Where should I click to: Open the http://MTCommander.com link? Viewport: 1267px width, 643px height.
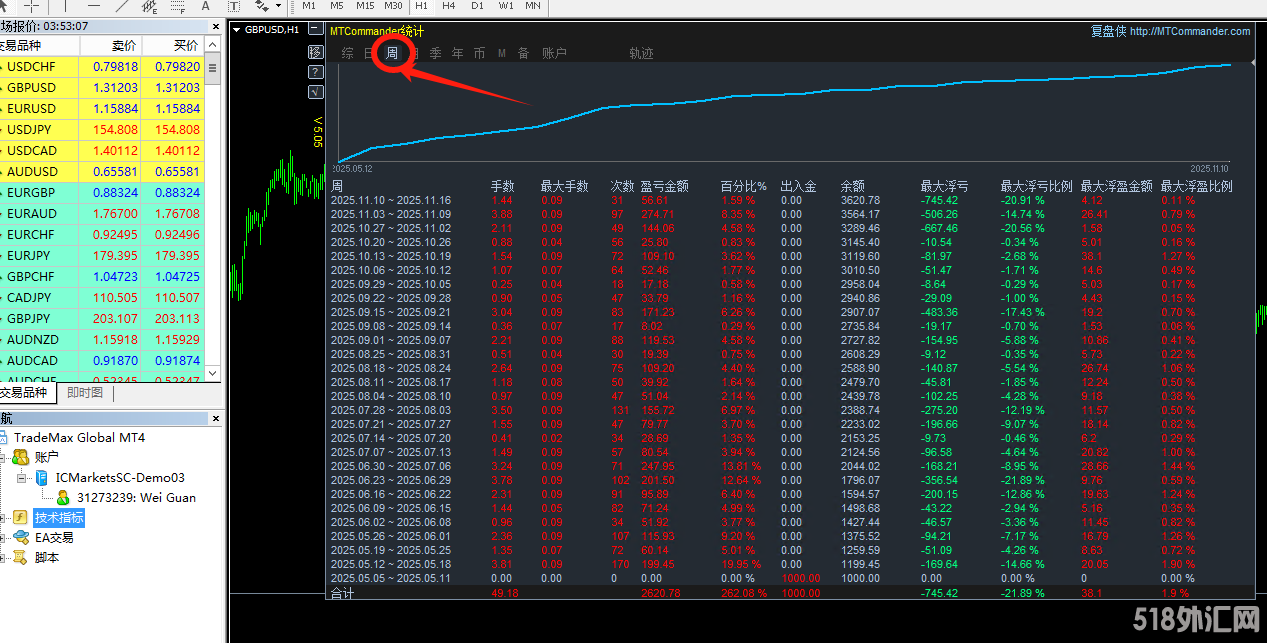click(1189, 31)
